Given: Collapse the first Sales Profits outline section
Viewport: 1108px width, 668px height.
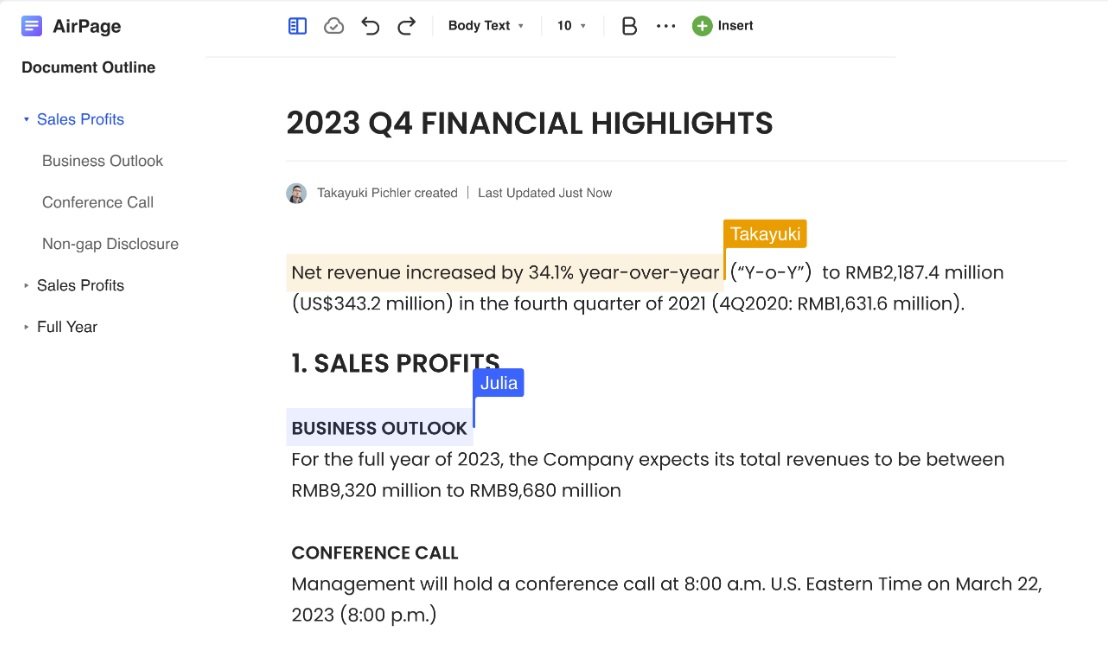Looking at the screenshot, I should [x=27, y=120].
